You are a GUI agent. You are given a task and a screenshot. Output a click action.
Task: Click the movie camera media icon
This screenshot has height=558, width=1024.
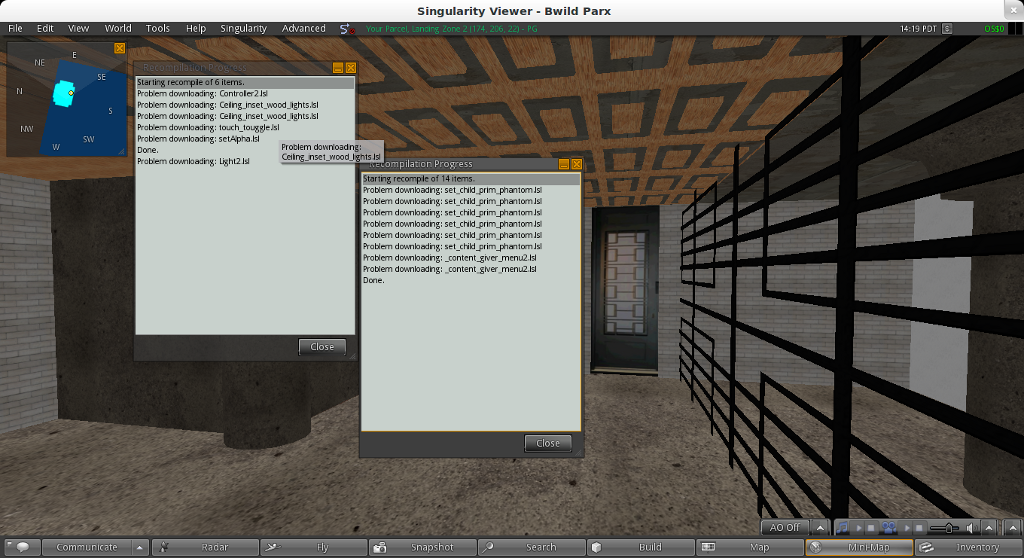tap(889, 527)
